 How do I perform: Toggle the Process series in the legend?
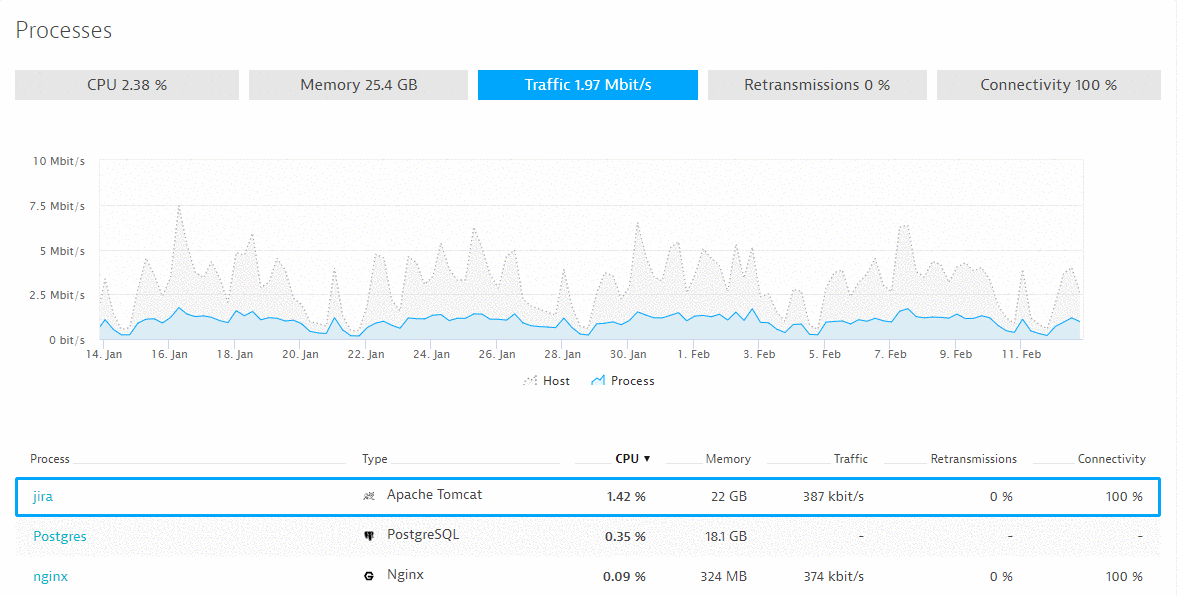[622, 381]
